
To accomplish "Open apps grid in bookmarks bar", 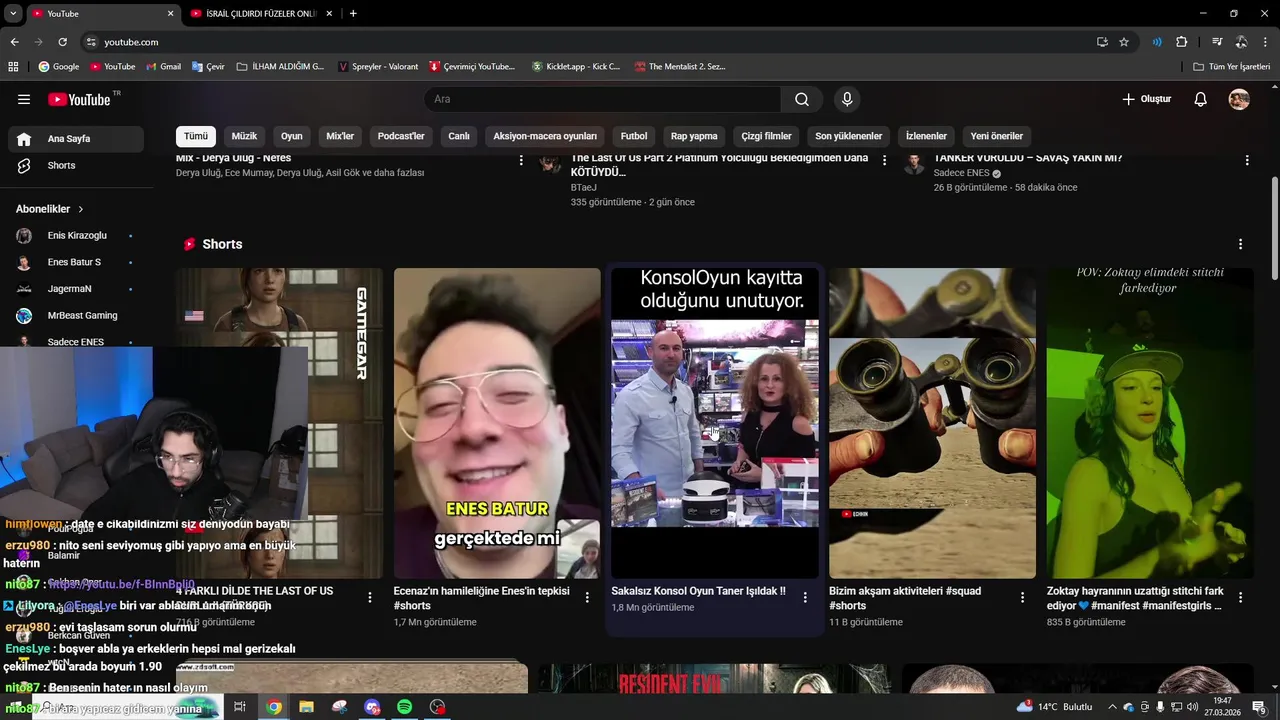I will pos(13,66).
